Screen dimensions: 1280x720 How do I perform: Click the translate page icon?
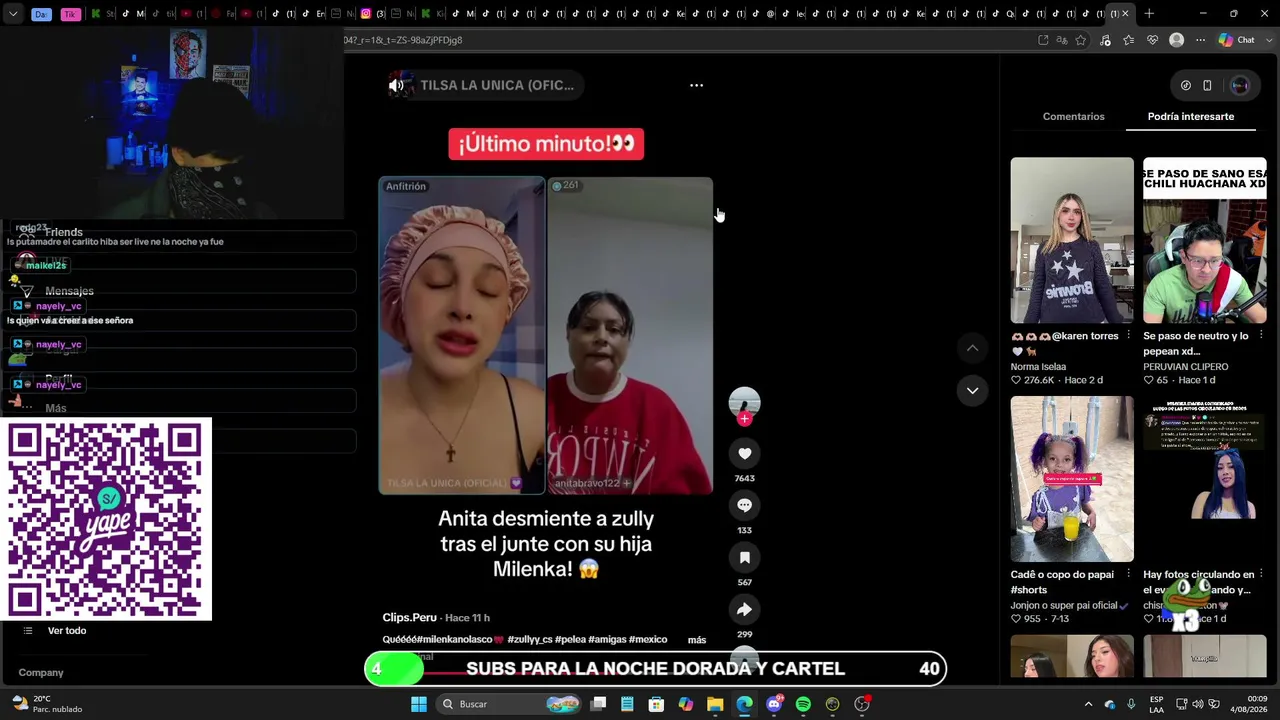[1062, 40]
